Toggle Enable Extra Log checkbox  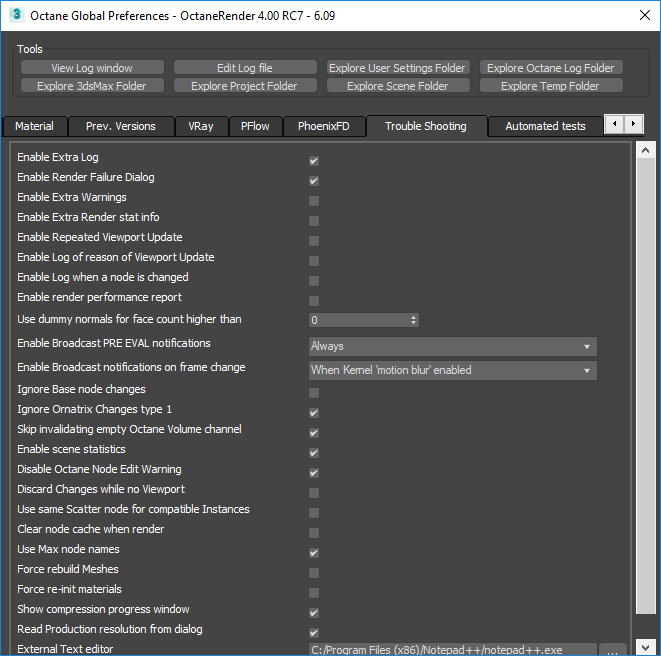coord(314,161)
